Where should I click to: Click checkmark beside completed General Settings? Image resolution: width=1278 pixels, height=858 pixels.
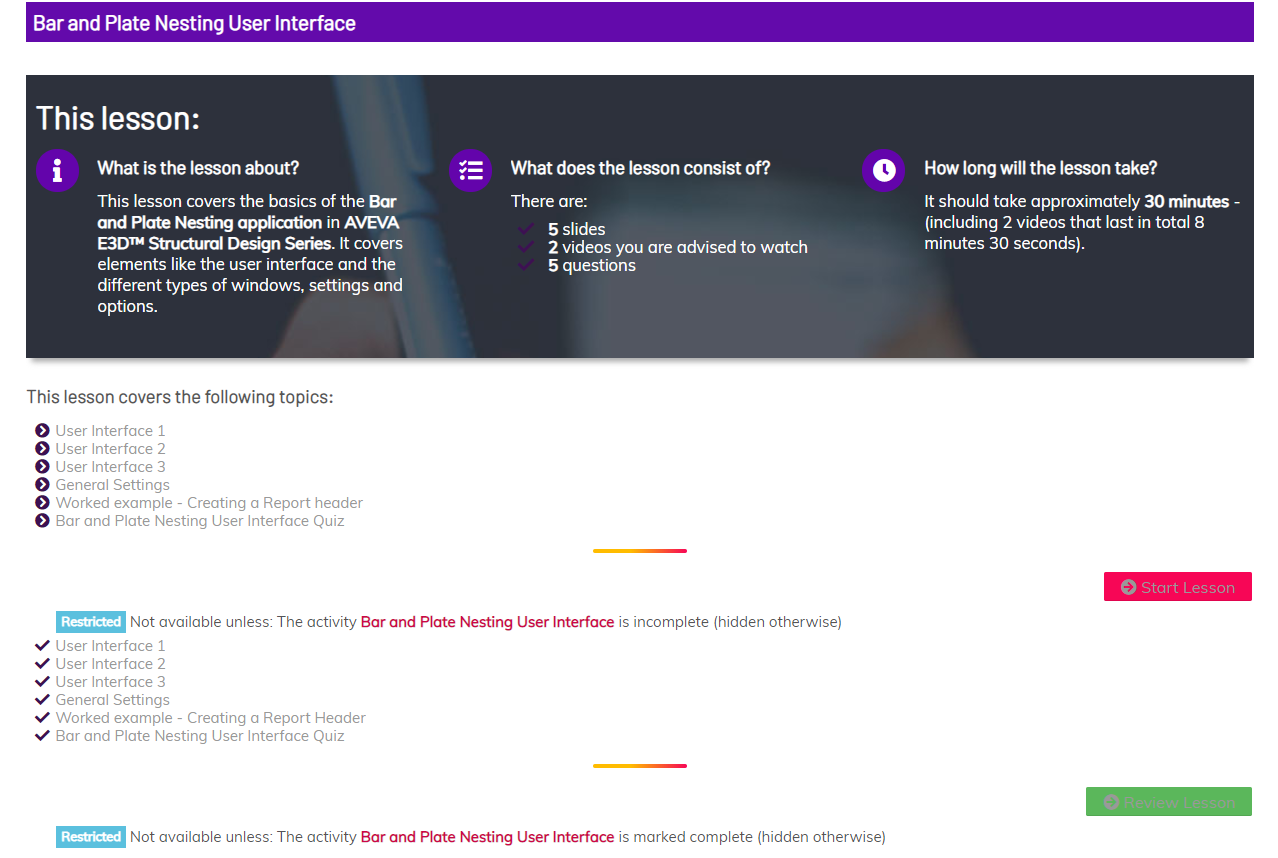[42, 700]
